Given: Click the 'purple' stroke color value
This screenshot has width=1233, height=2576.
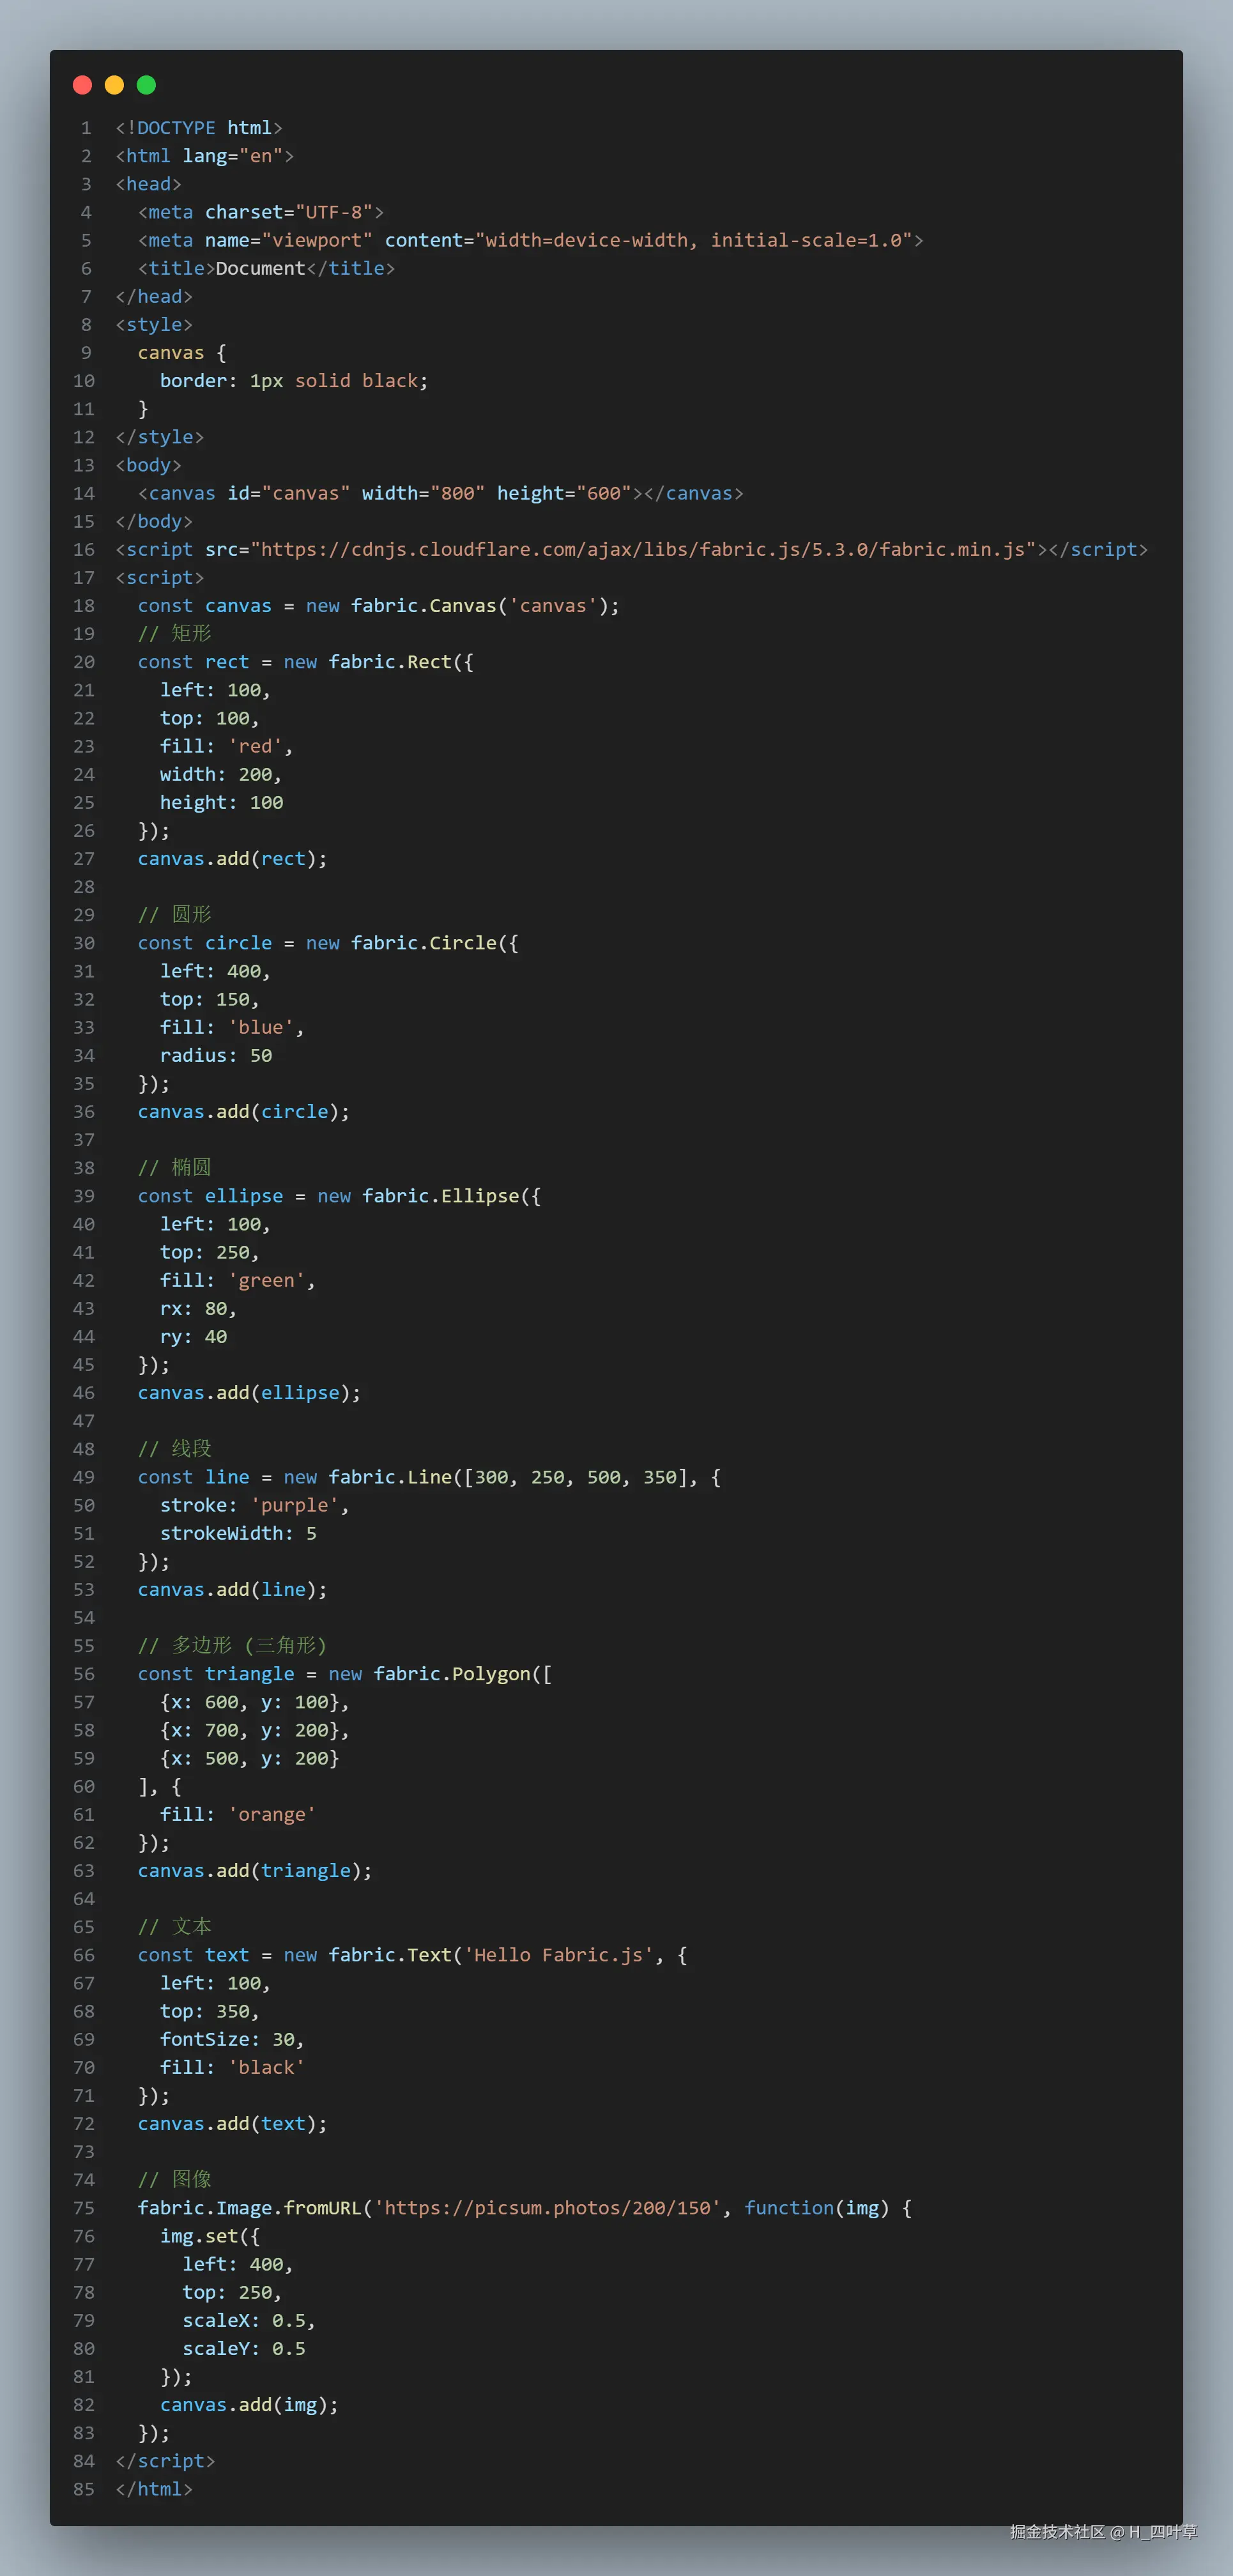Looking at the screenshot, I should pyautogui.click(x=294, y=1505).
